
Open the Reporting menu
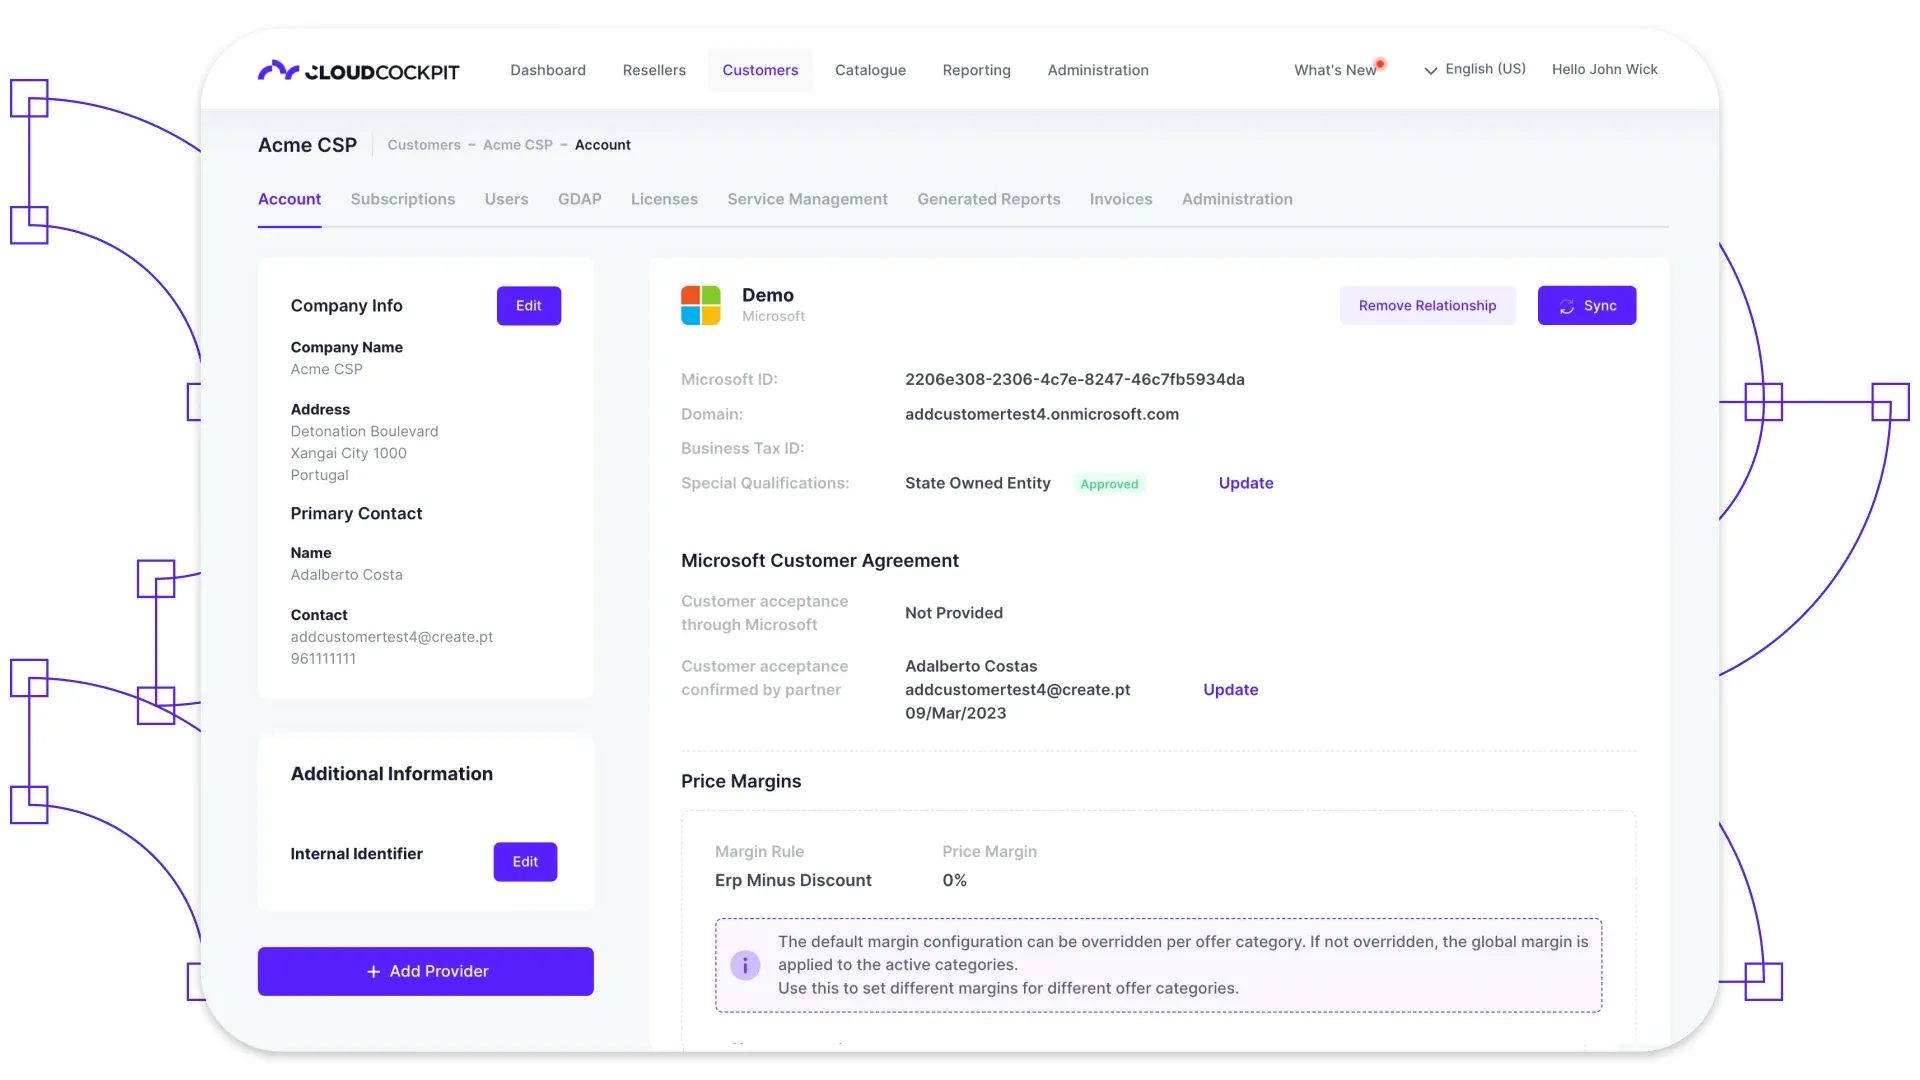pyautogui.click(x=976, y=70)
